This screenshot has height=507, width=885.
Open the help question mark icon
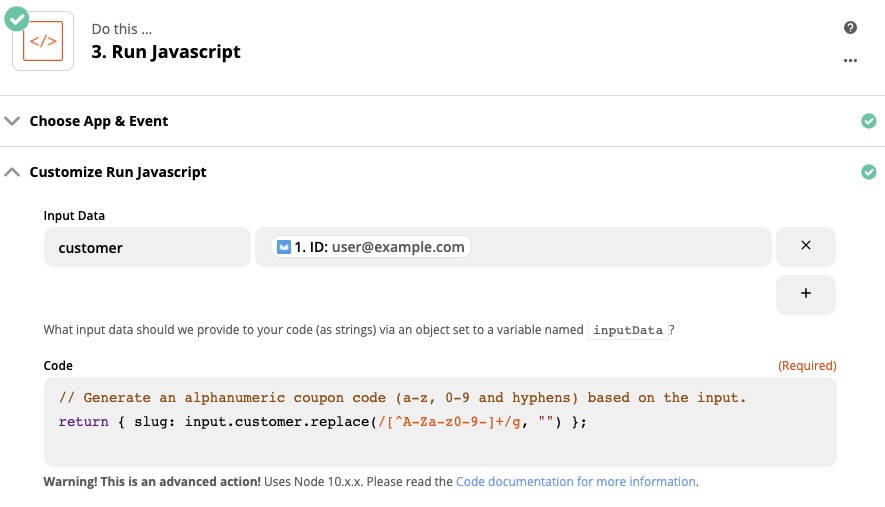(x=850, y=28)
